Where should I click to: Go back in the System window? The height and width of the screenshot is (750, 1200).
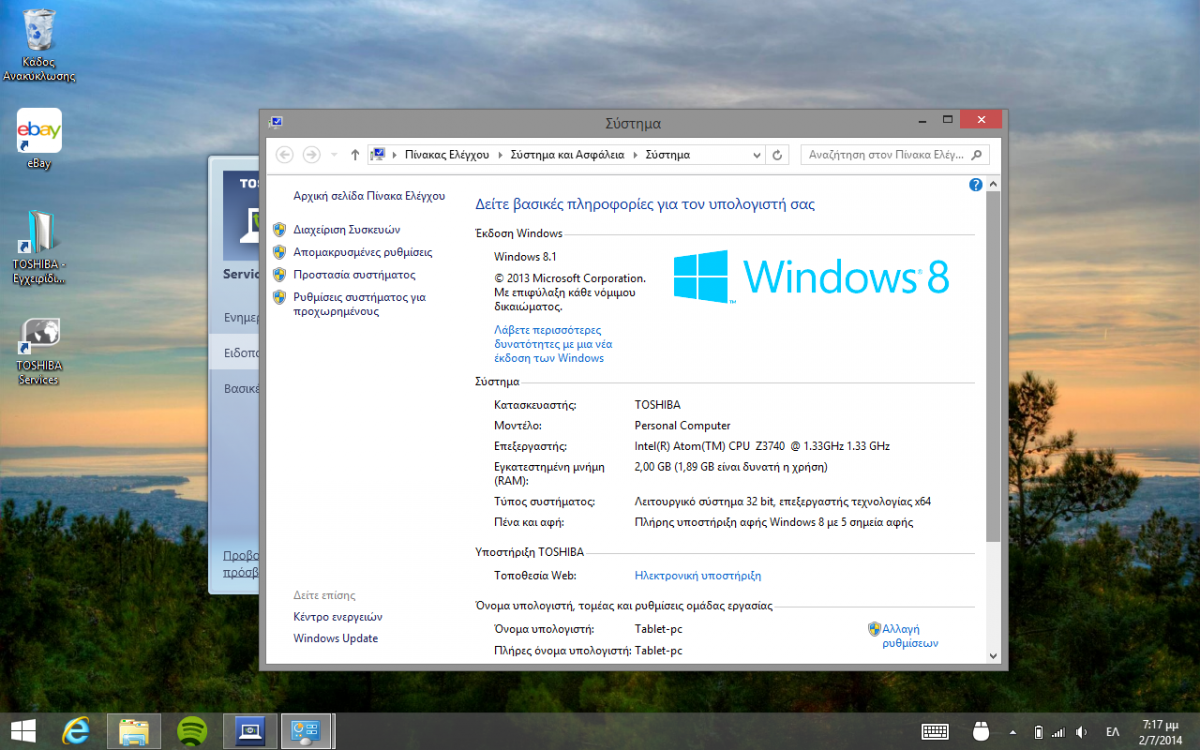point(285,154)
